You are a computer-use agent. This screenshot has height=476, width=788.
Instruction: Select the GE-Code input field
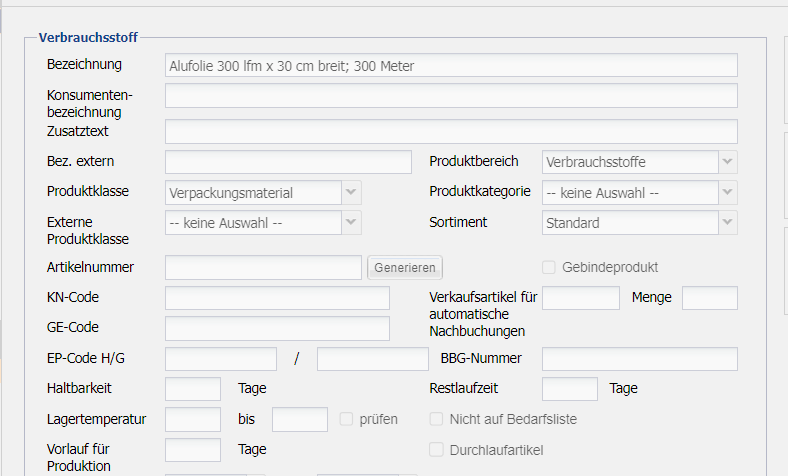277,328
